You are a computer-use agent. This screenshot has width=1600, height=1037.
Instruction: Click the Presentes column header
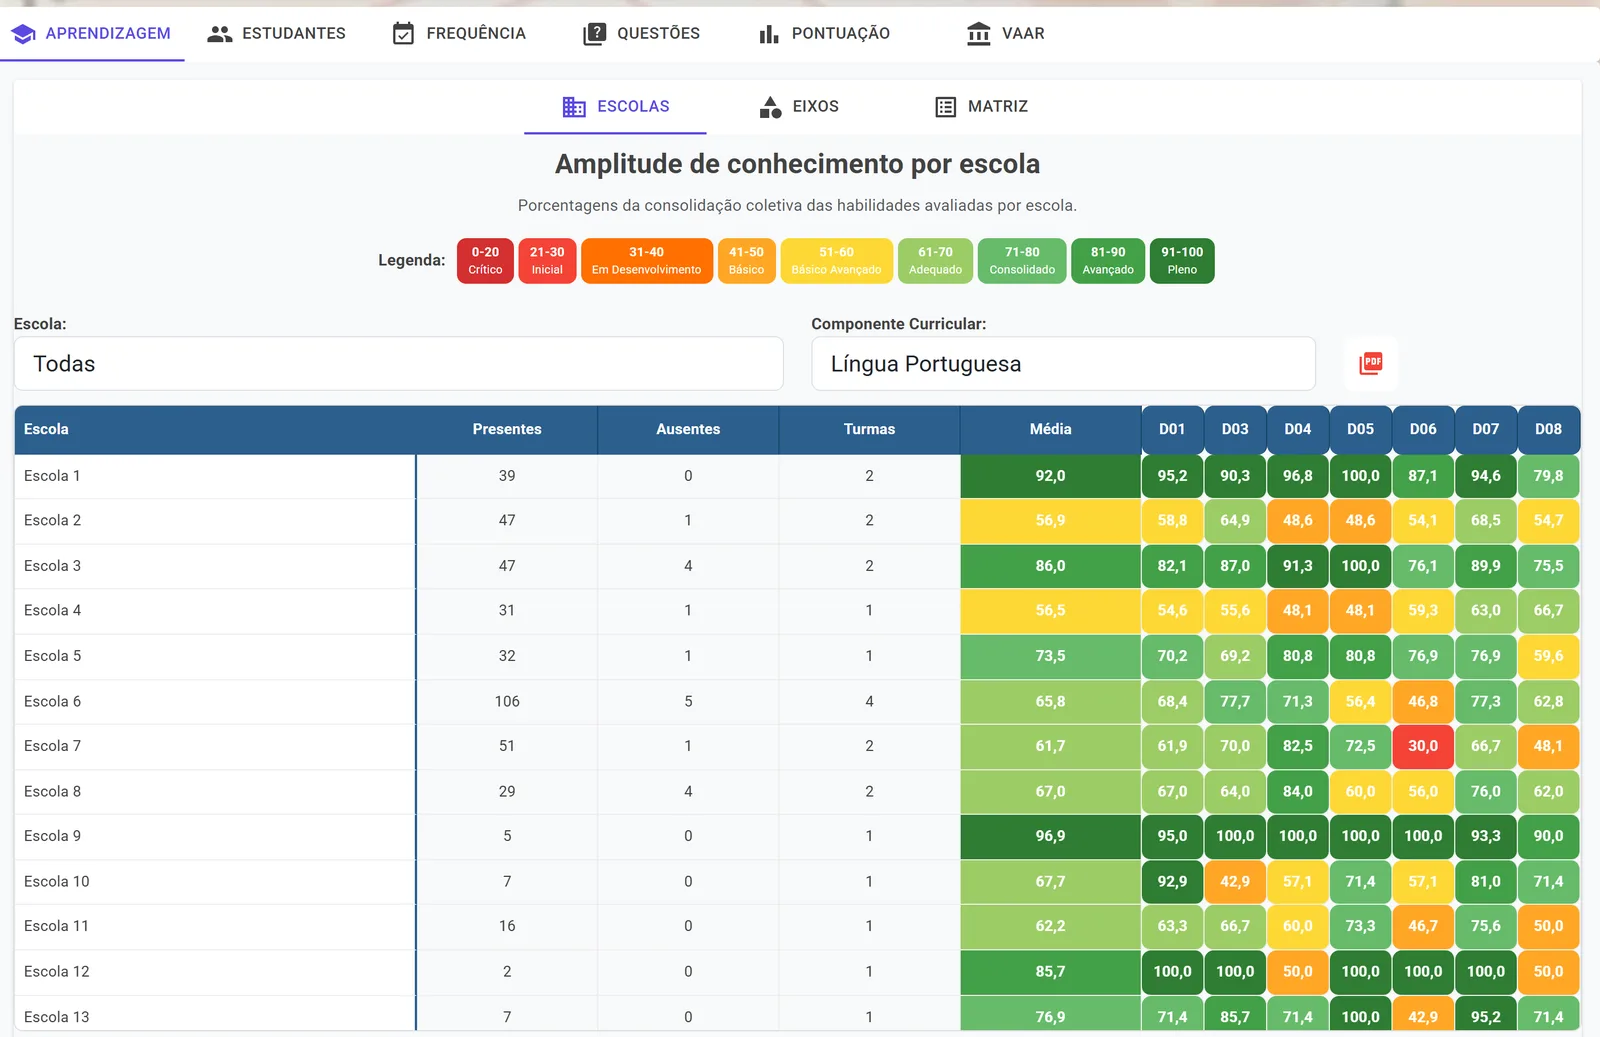coord(507,429)
